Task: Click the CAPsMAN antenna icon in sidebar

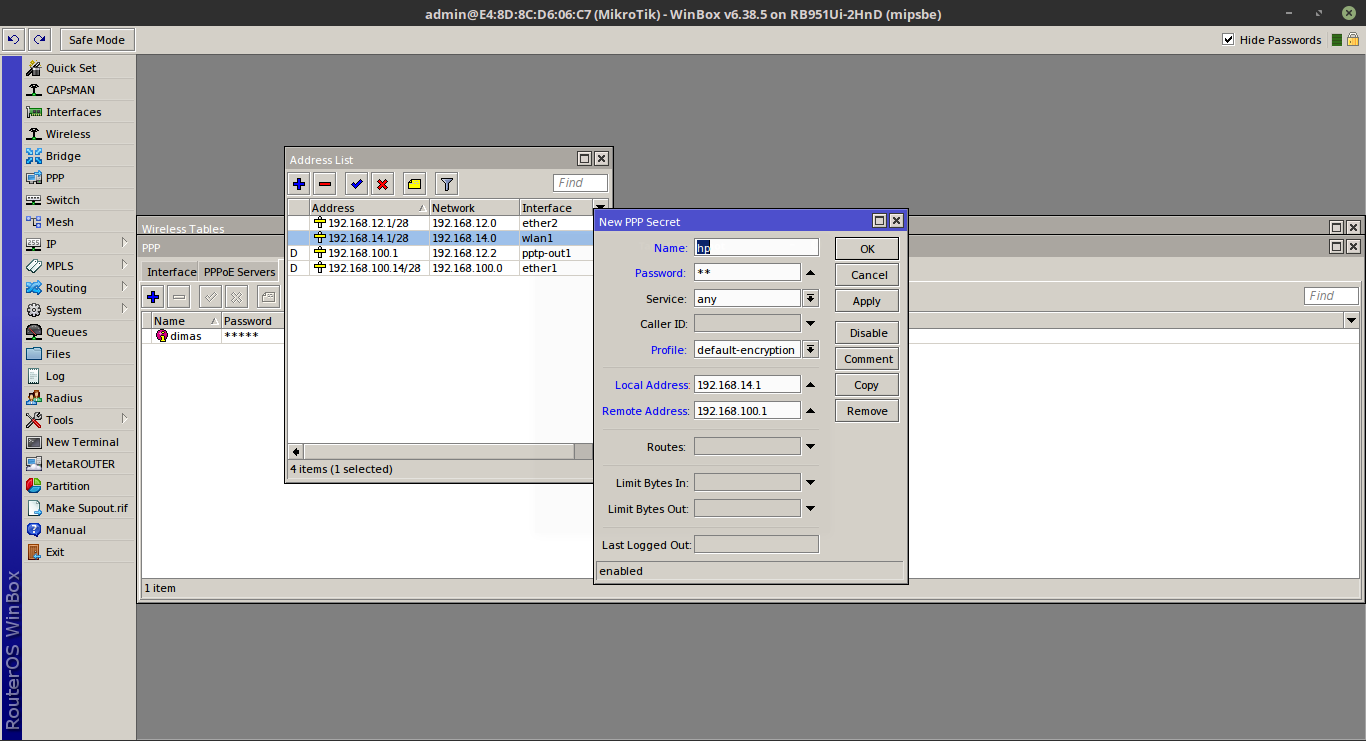Action: coord(34,90)
